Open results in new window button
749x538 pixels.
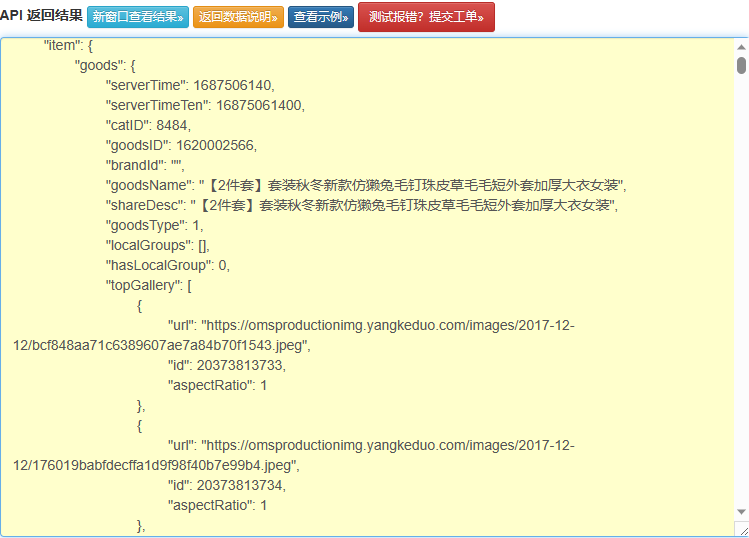[138, 17]
